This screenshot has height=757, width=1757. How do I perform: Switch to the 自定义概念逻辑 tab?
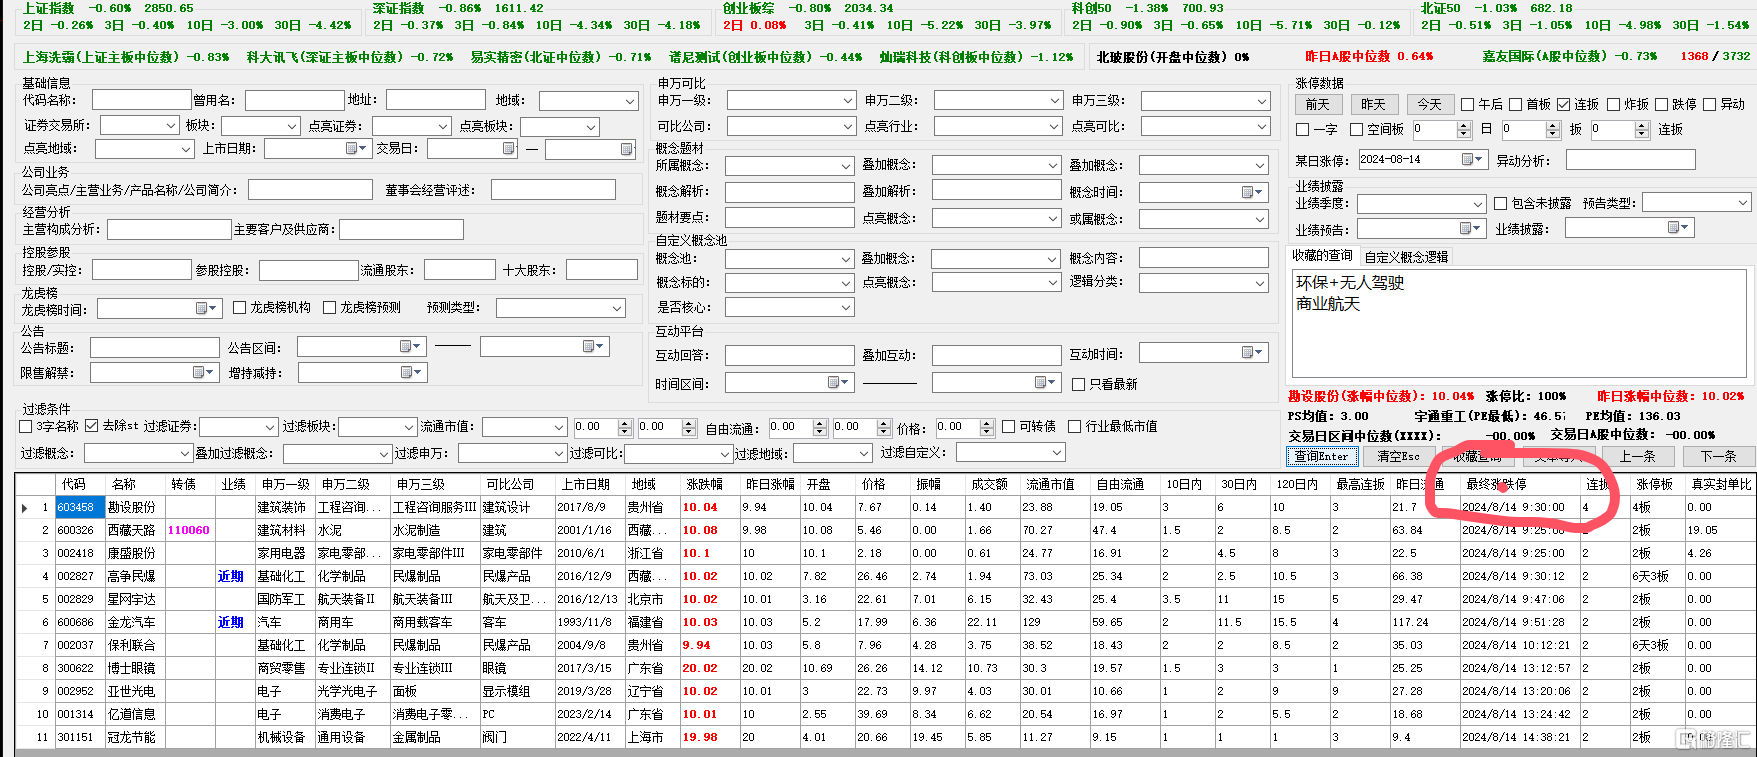[1406, 257]
